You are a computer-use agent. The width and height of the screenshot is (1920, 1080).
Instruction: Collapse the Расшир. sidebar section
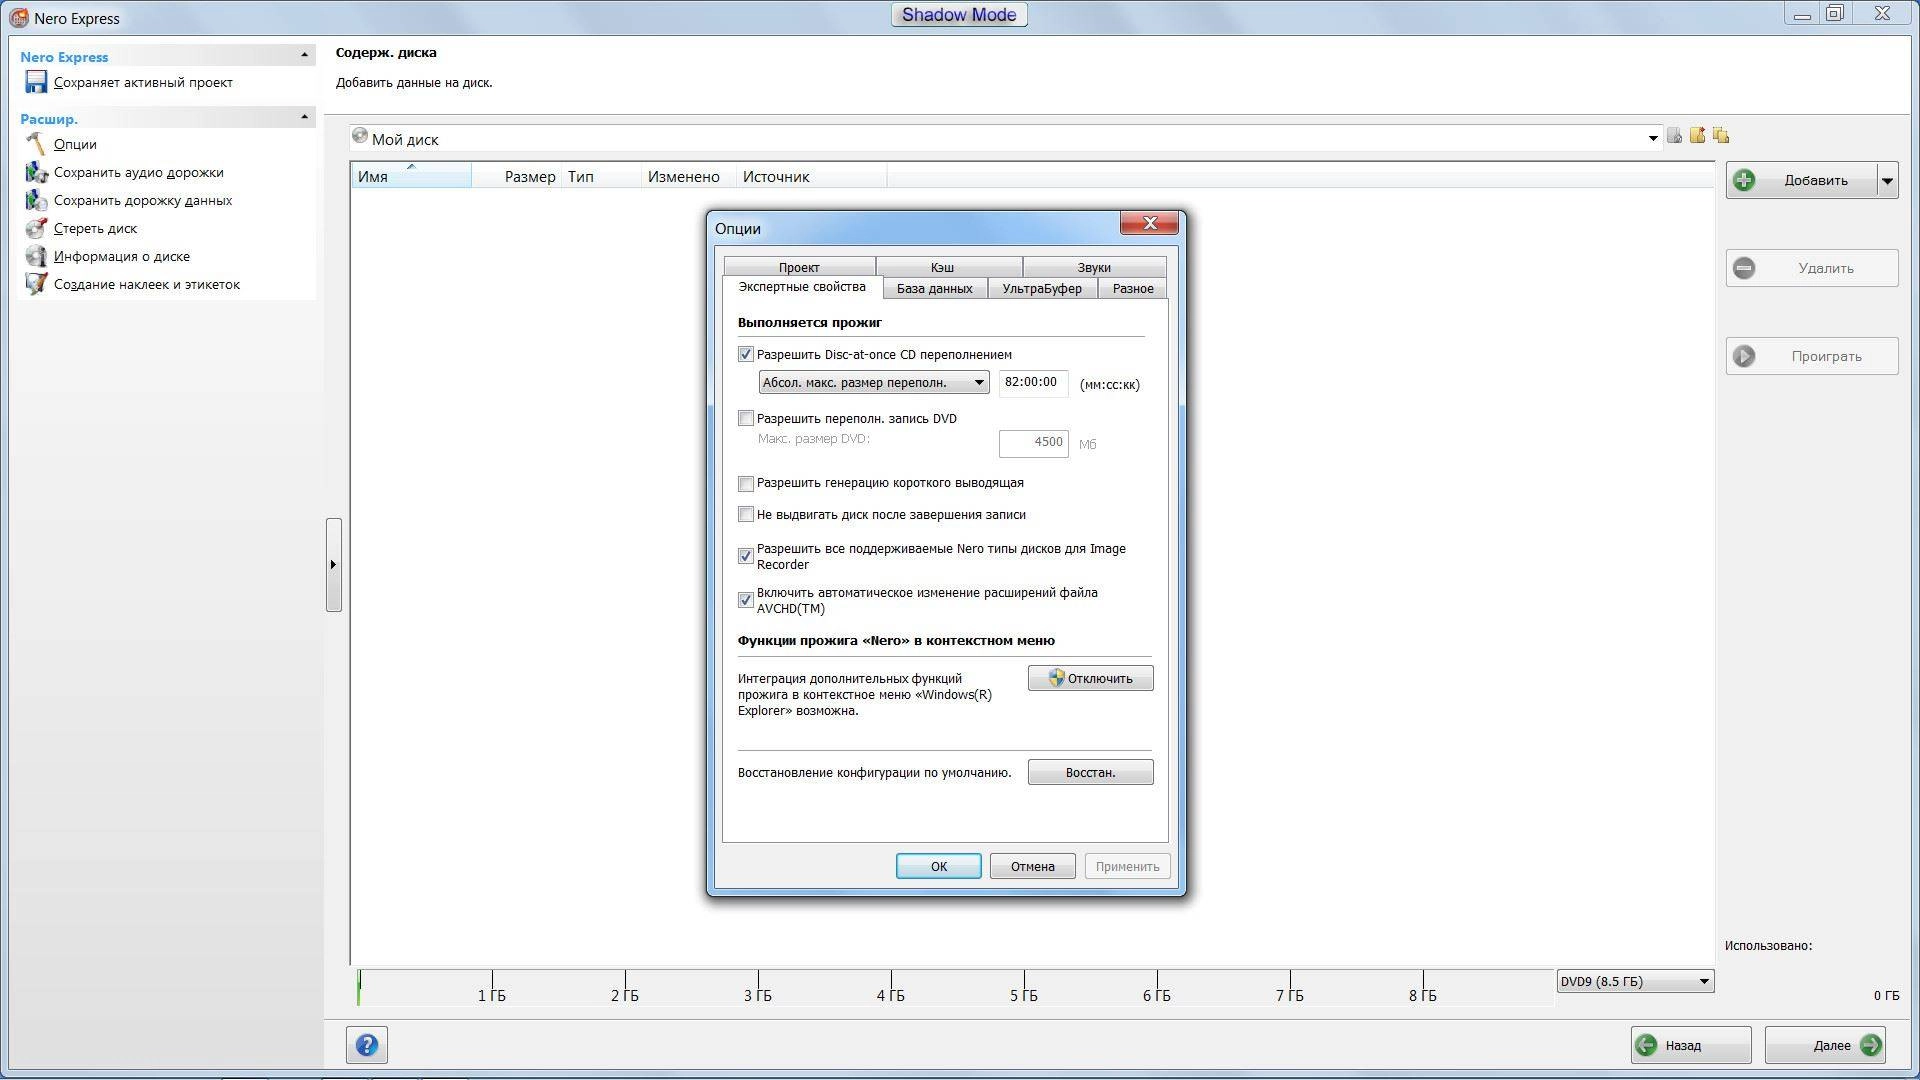pos(305,117)
